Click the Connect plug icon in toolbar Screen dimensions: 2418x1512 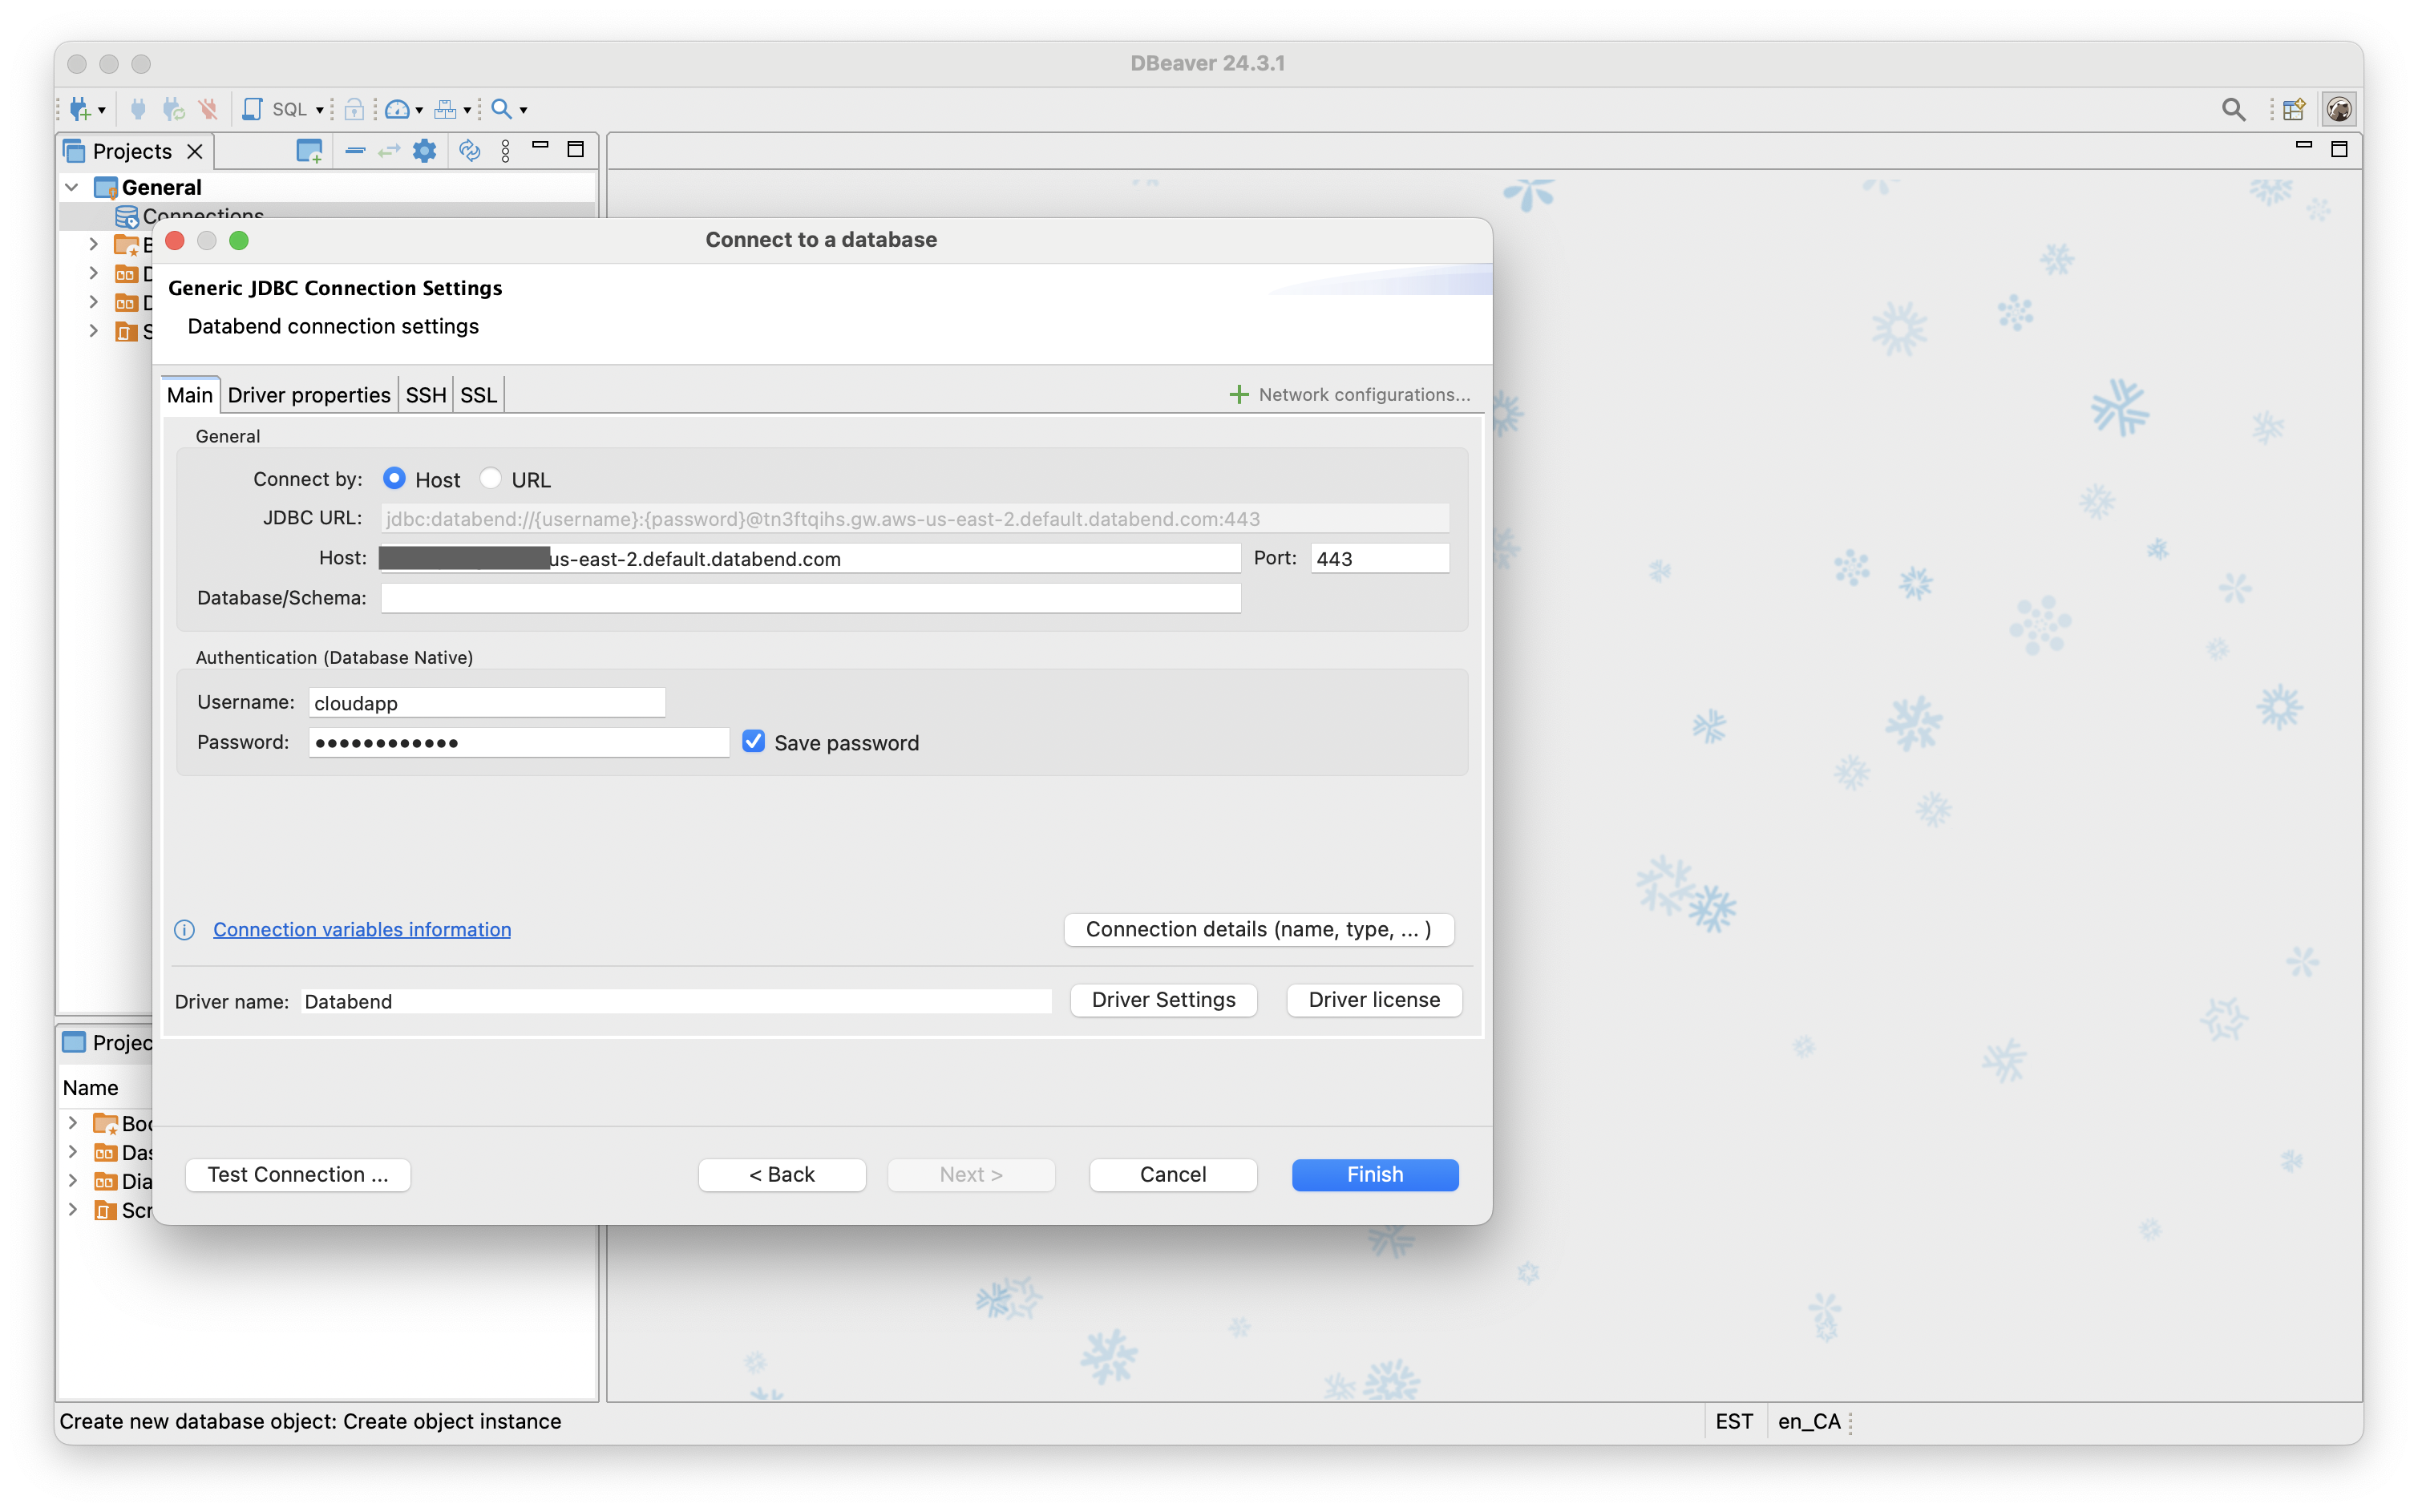point(138,109)
